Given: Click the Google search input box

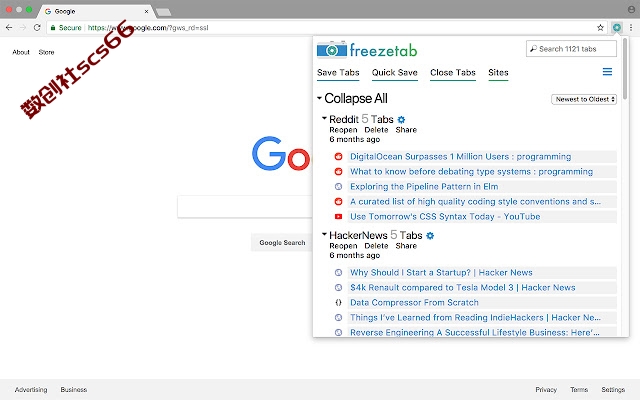Looking at the screenshot, I should [245, 207].
